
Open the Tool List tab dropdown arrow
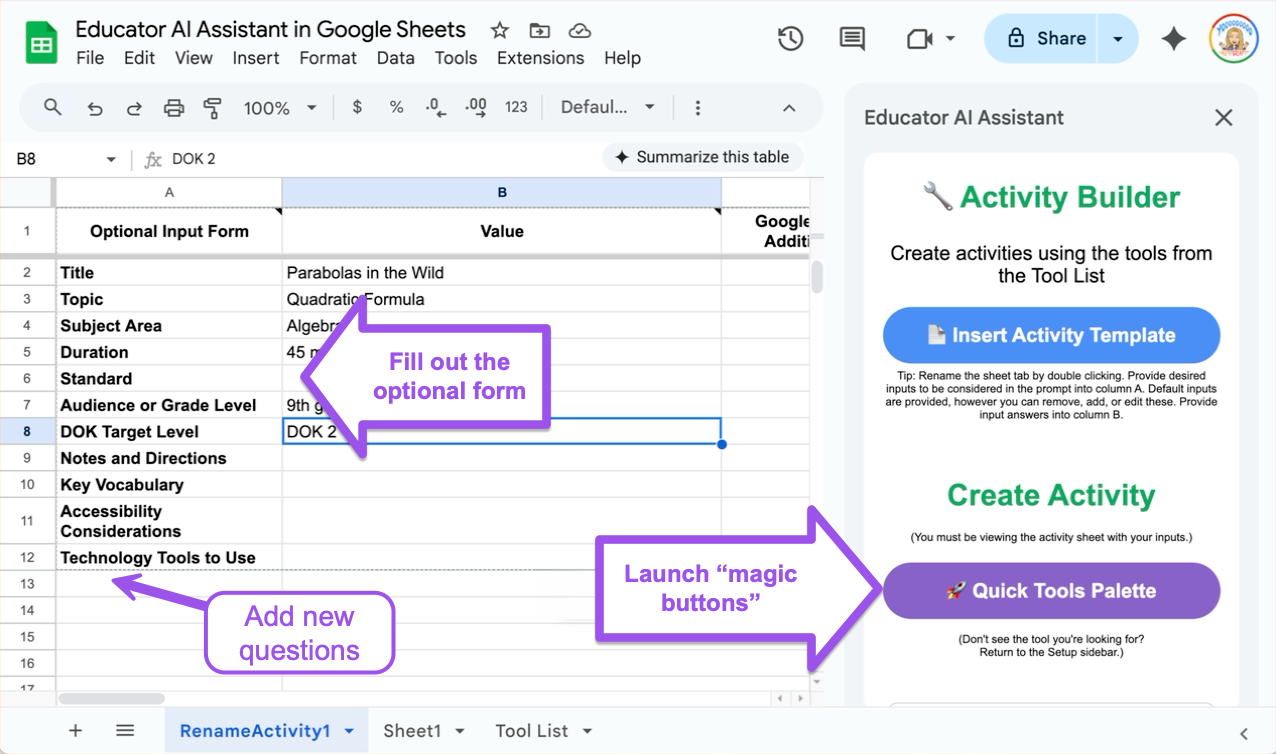click(x=587, y=731)
